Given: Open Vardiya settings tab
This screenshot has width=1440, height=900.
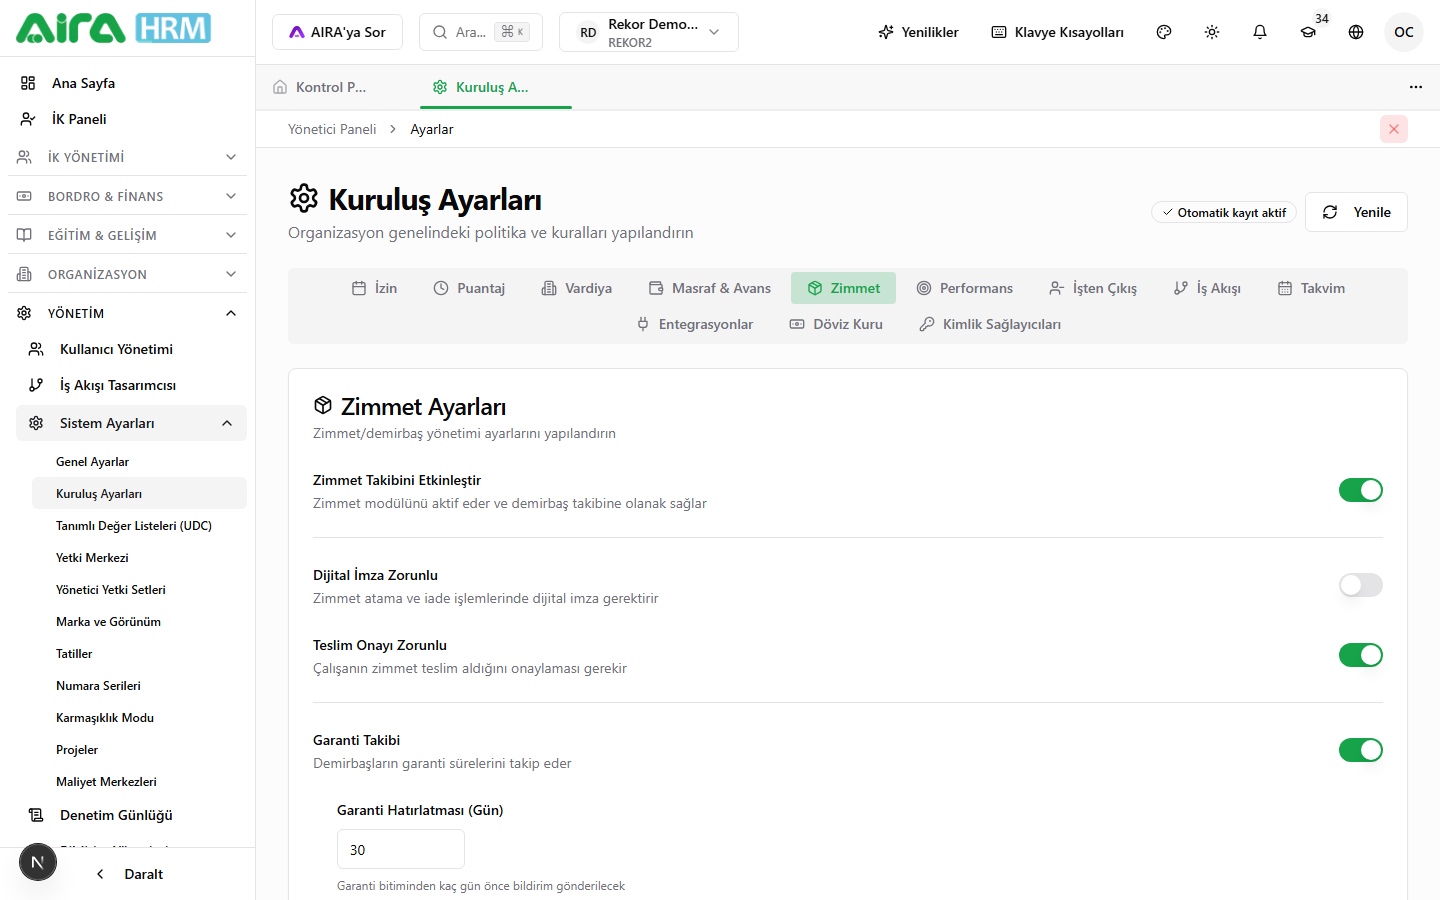Looking at the screenshot, I should point(577,288).
